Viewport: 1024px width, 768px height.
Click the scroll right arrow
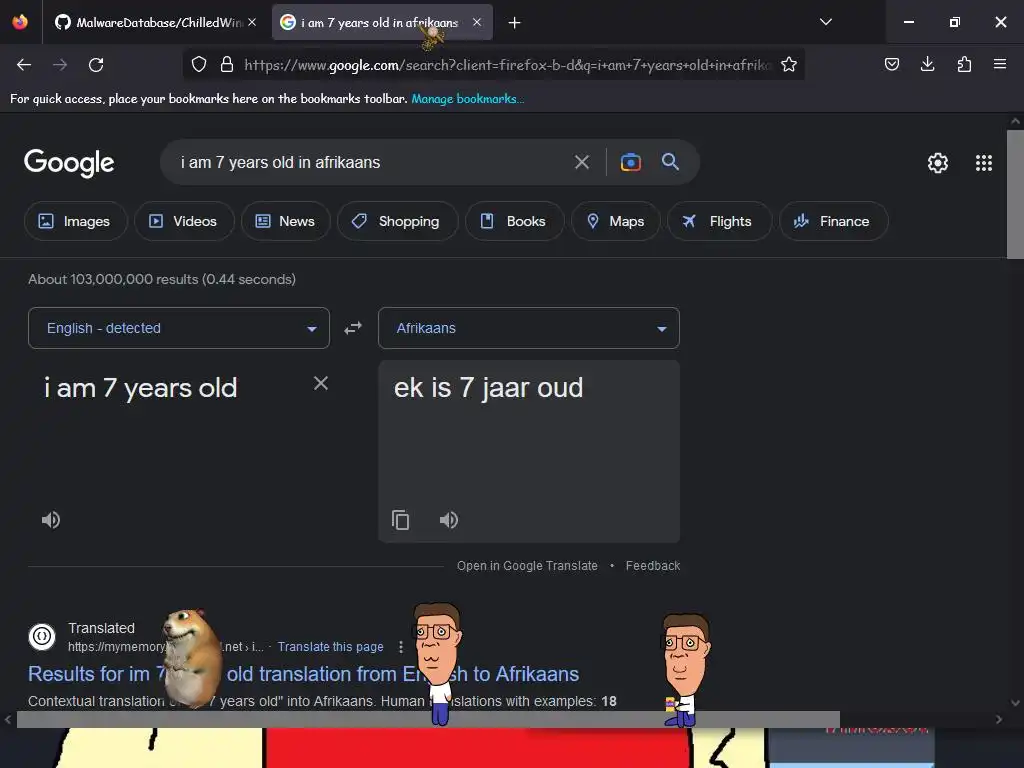coord(999,719)
